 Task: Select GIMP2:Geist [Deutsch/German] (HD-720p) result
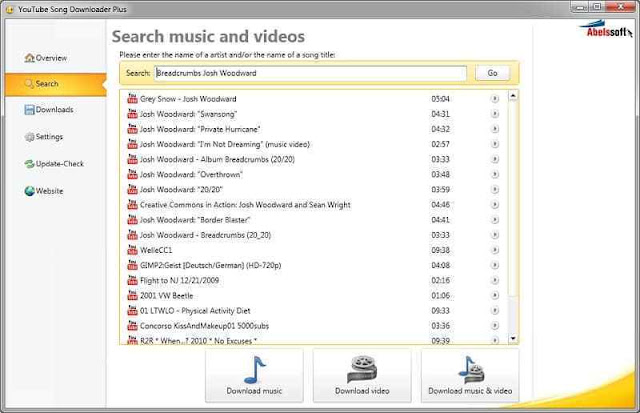211,265
